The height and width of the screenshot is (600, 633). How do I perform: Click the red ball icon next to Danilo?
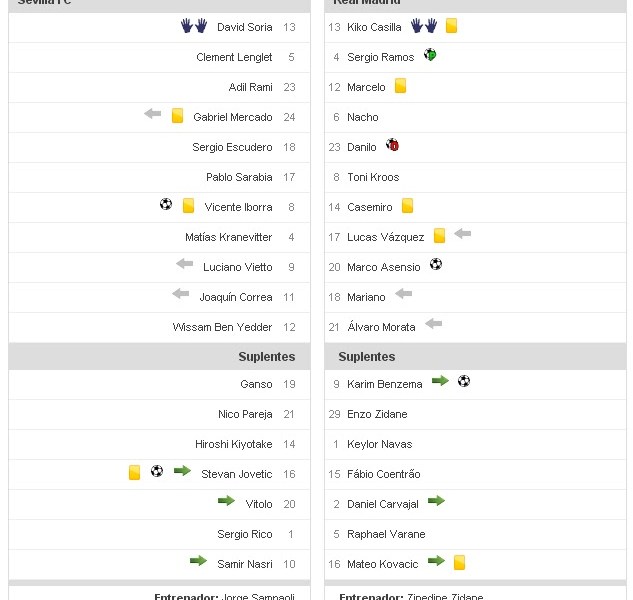tap(392, 145)
